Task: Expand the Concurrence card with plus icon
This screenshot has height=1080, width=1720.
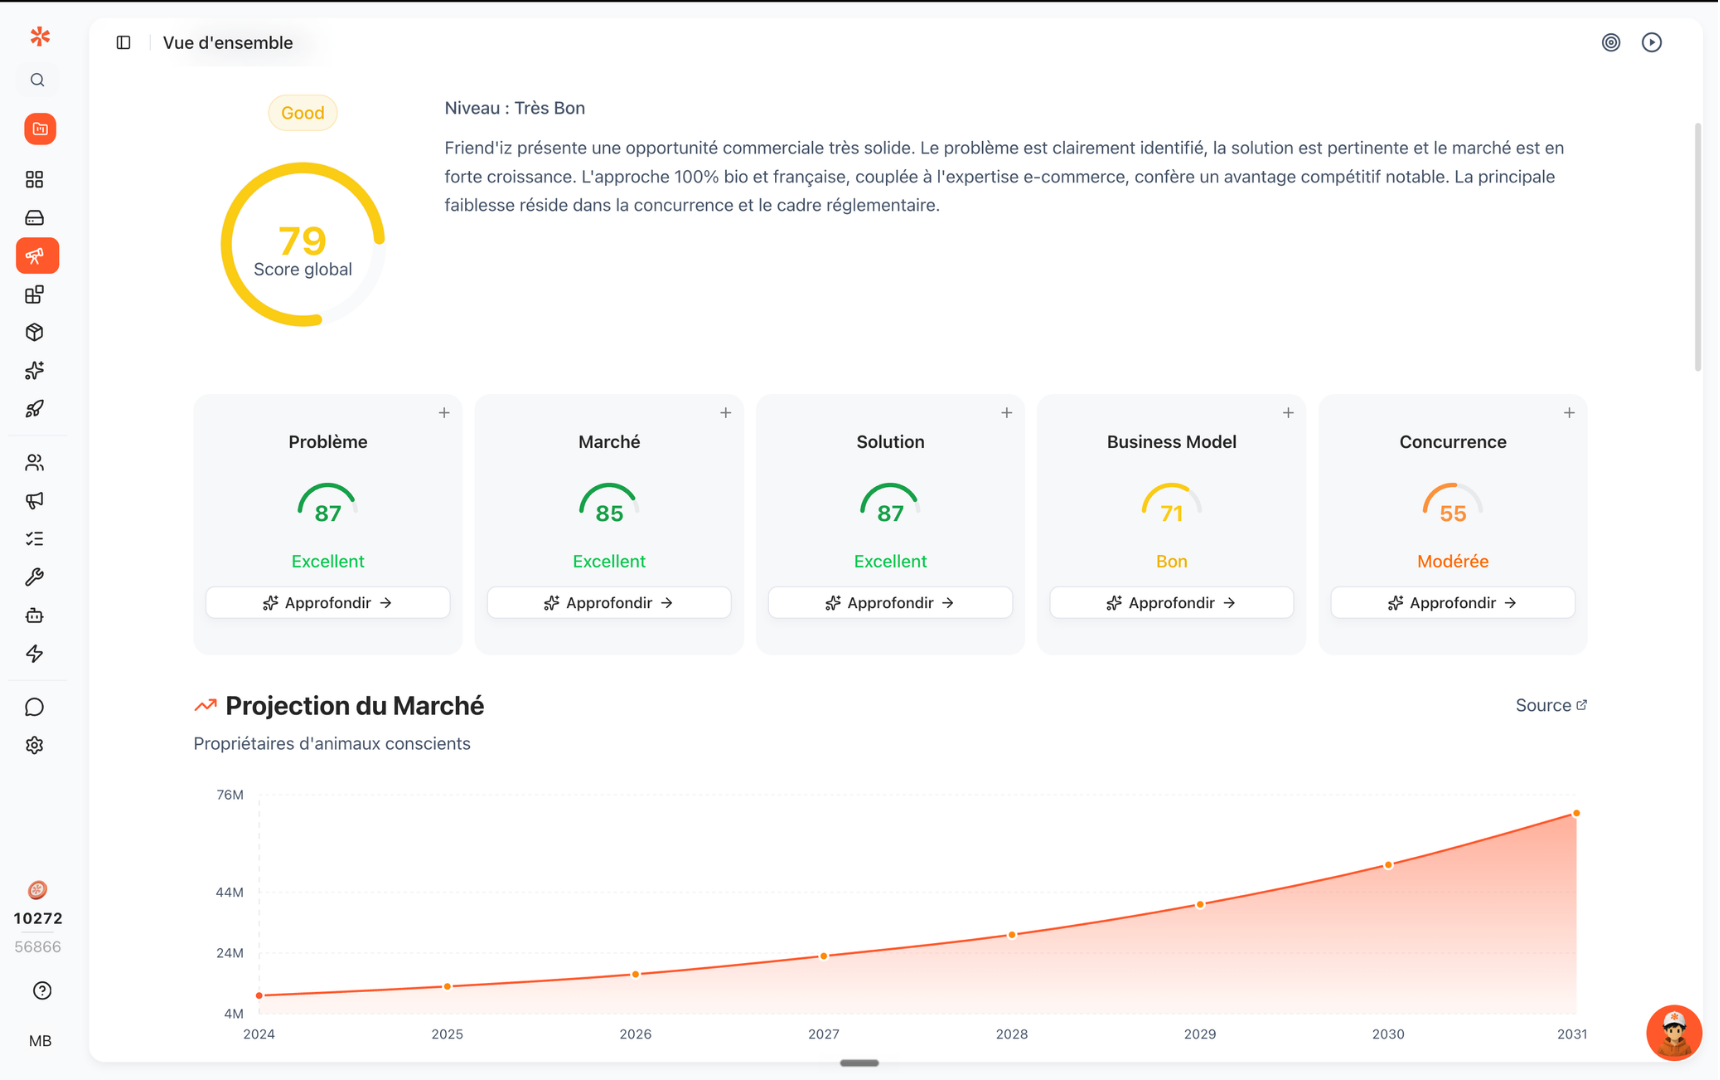Action: click(x=1569, y=413)
